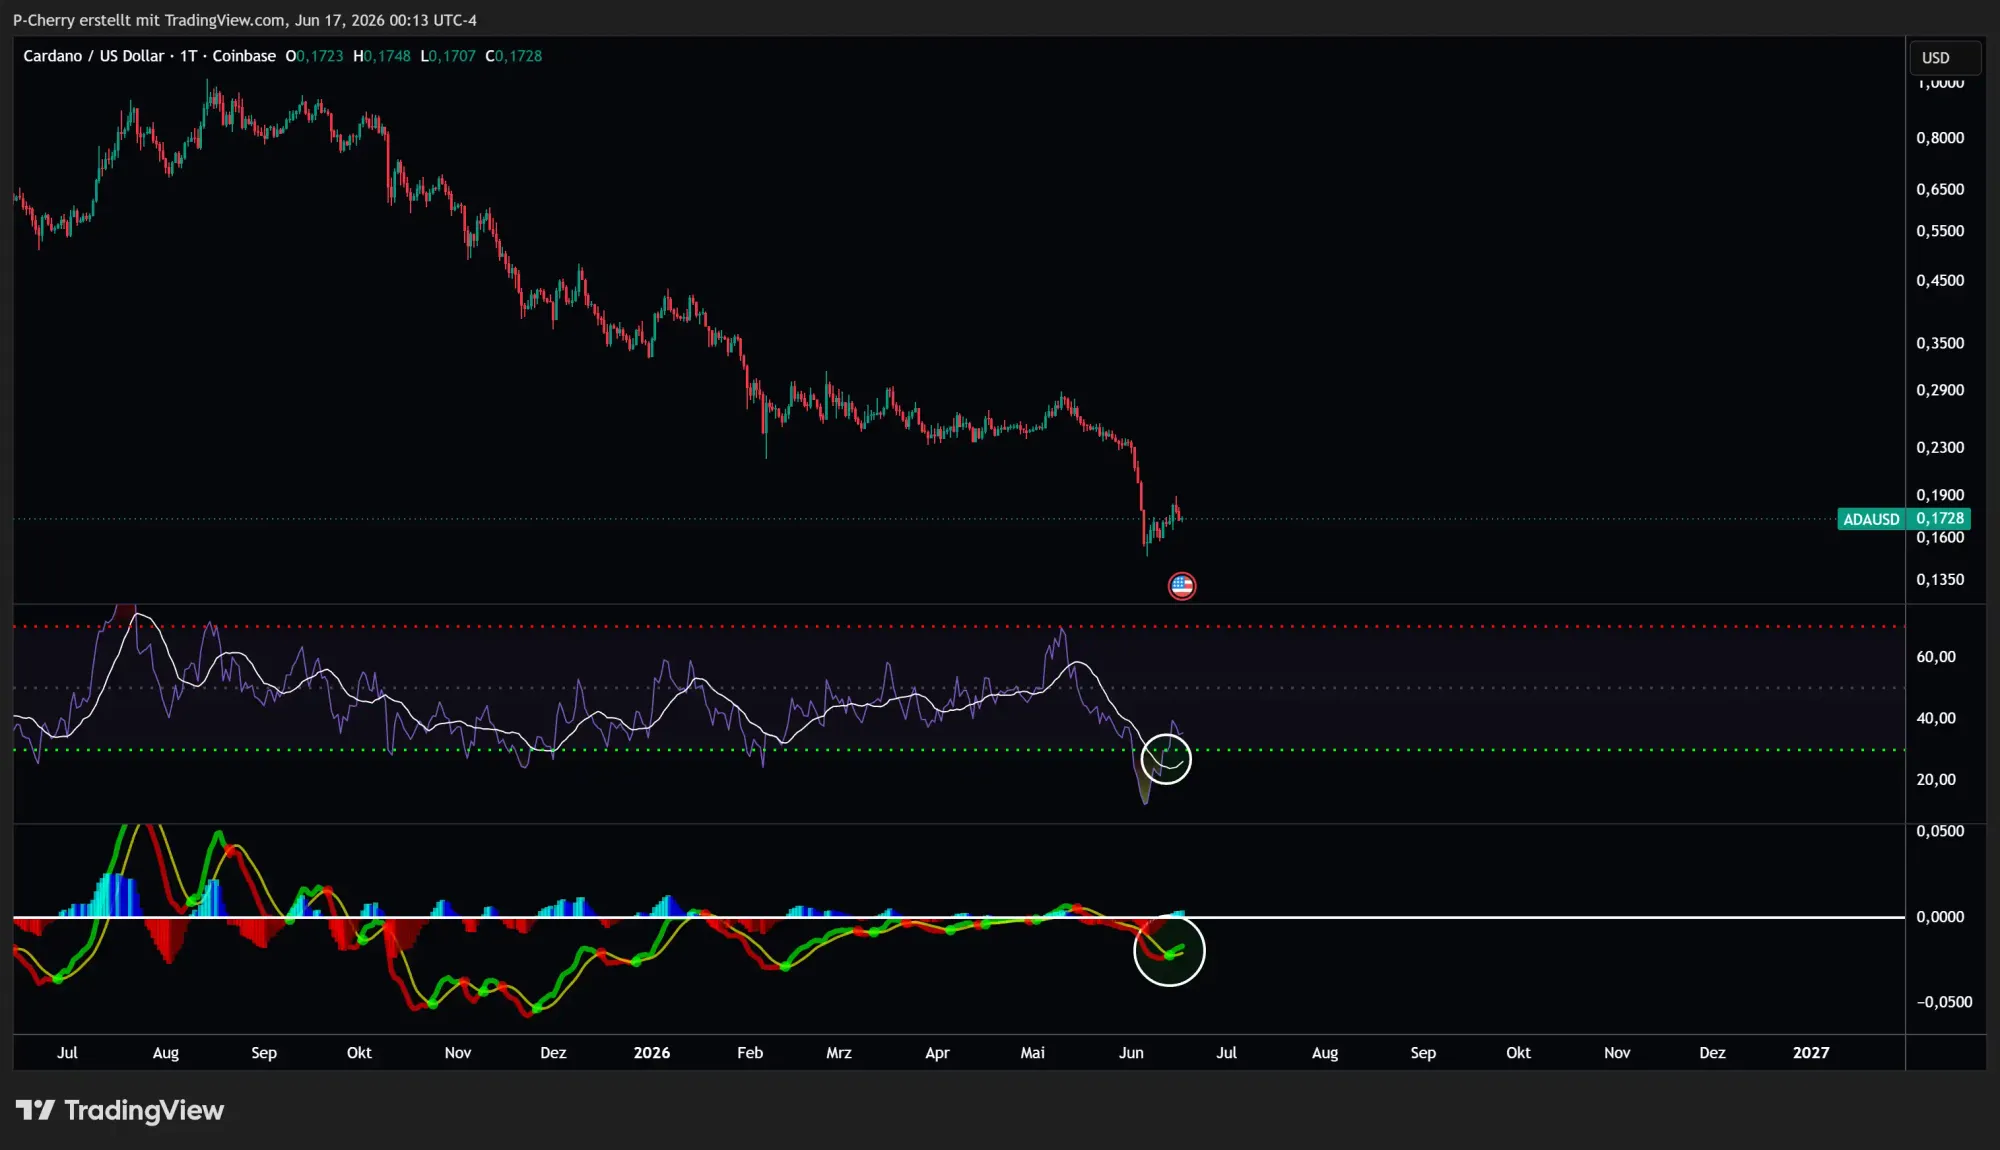This screenshot has height=1150, width=2000.
Task: Click the 0,3500 price axis label
Action: (1940, 343)
